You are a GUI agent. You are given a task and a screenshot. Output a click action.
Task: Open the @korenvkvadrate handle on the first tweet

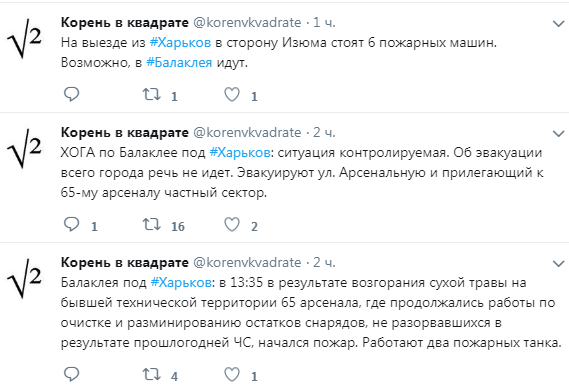[247, 22]
